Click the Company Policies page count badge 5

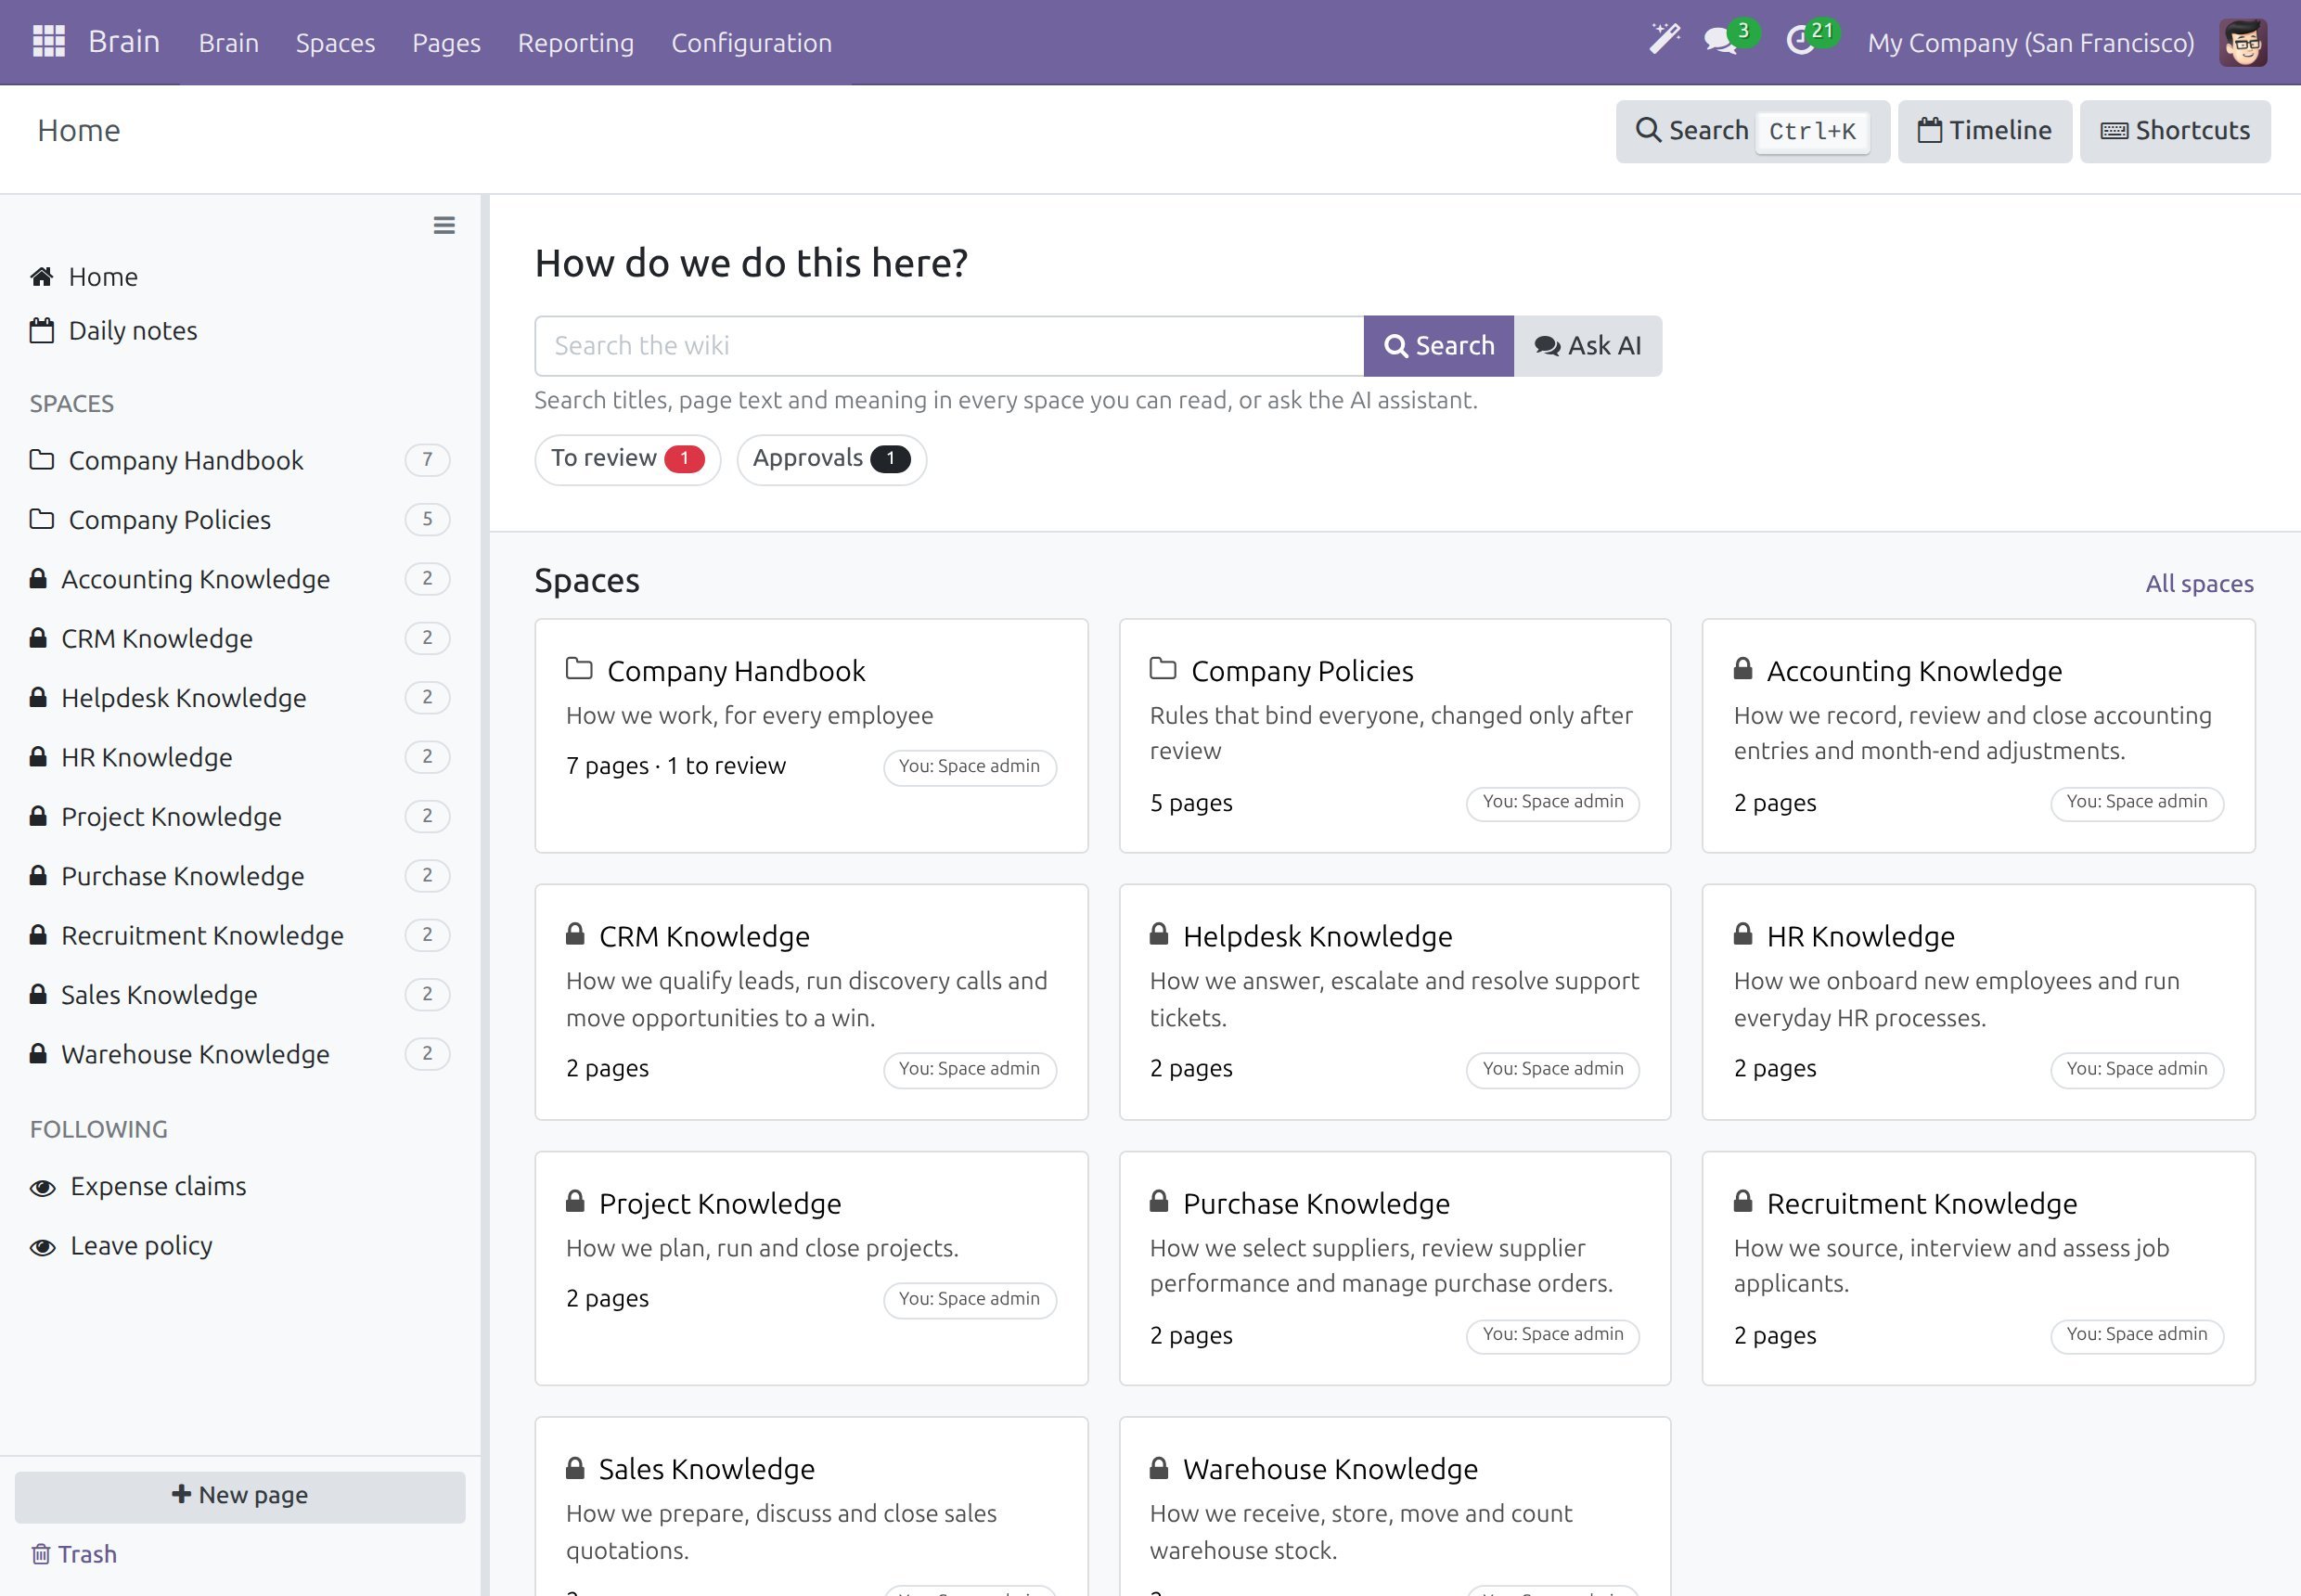point(427,519)
